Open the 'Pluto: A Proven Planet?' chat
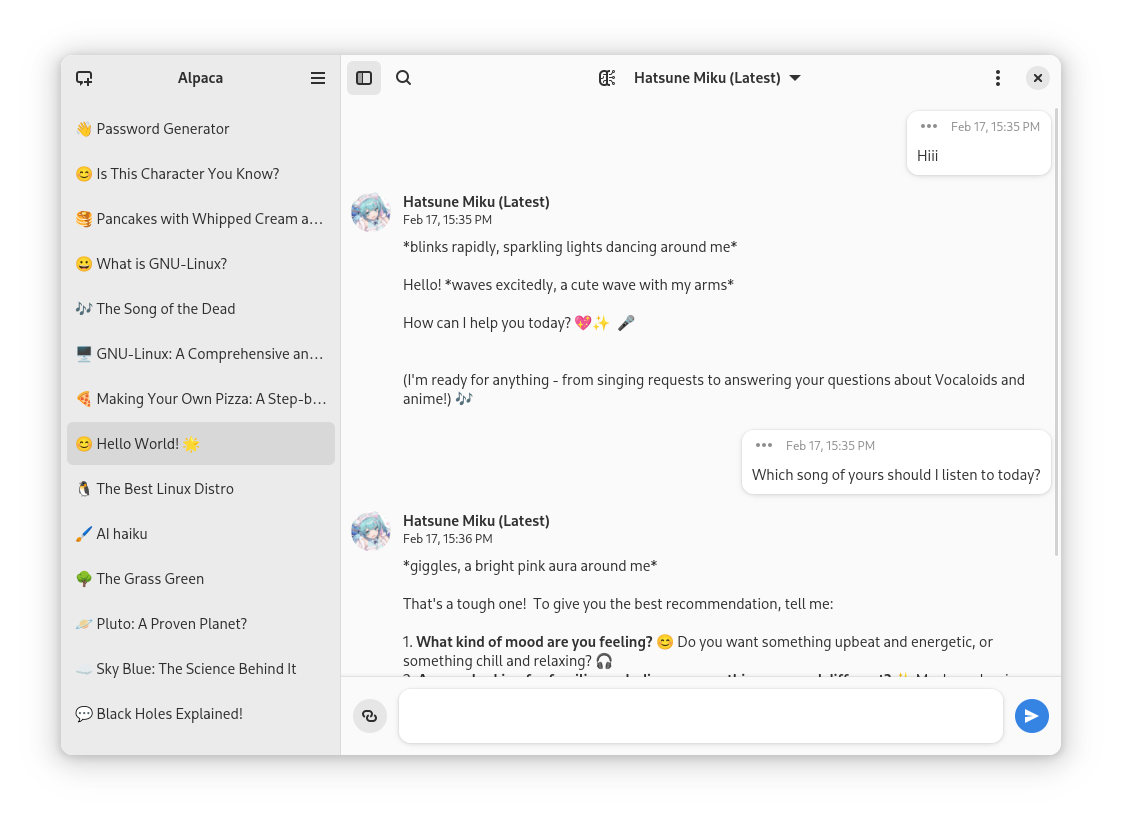This screenshot has height=822, width=1122. tap(201, 624)
